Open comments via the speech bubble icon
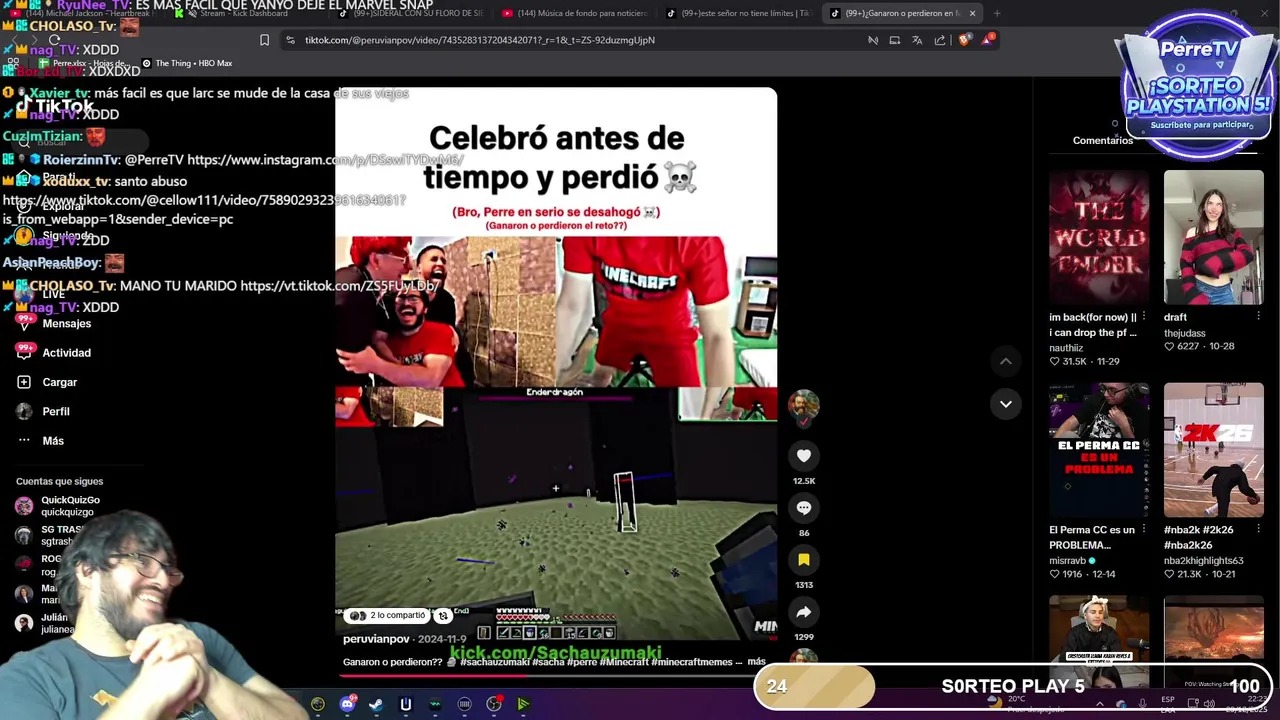 pyautogui.click(x=804, y=508)
